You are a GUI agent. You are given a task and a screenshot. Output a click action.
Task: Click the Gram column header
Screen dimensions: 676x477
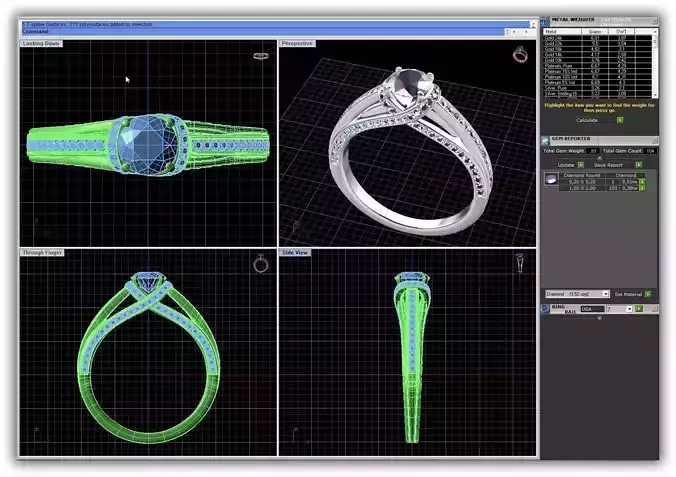(x=595, y=31)
